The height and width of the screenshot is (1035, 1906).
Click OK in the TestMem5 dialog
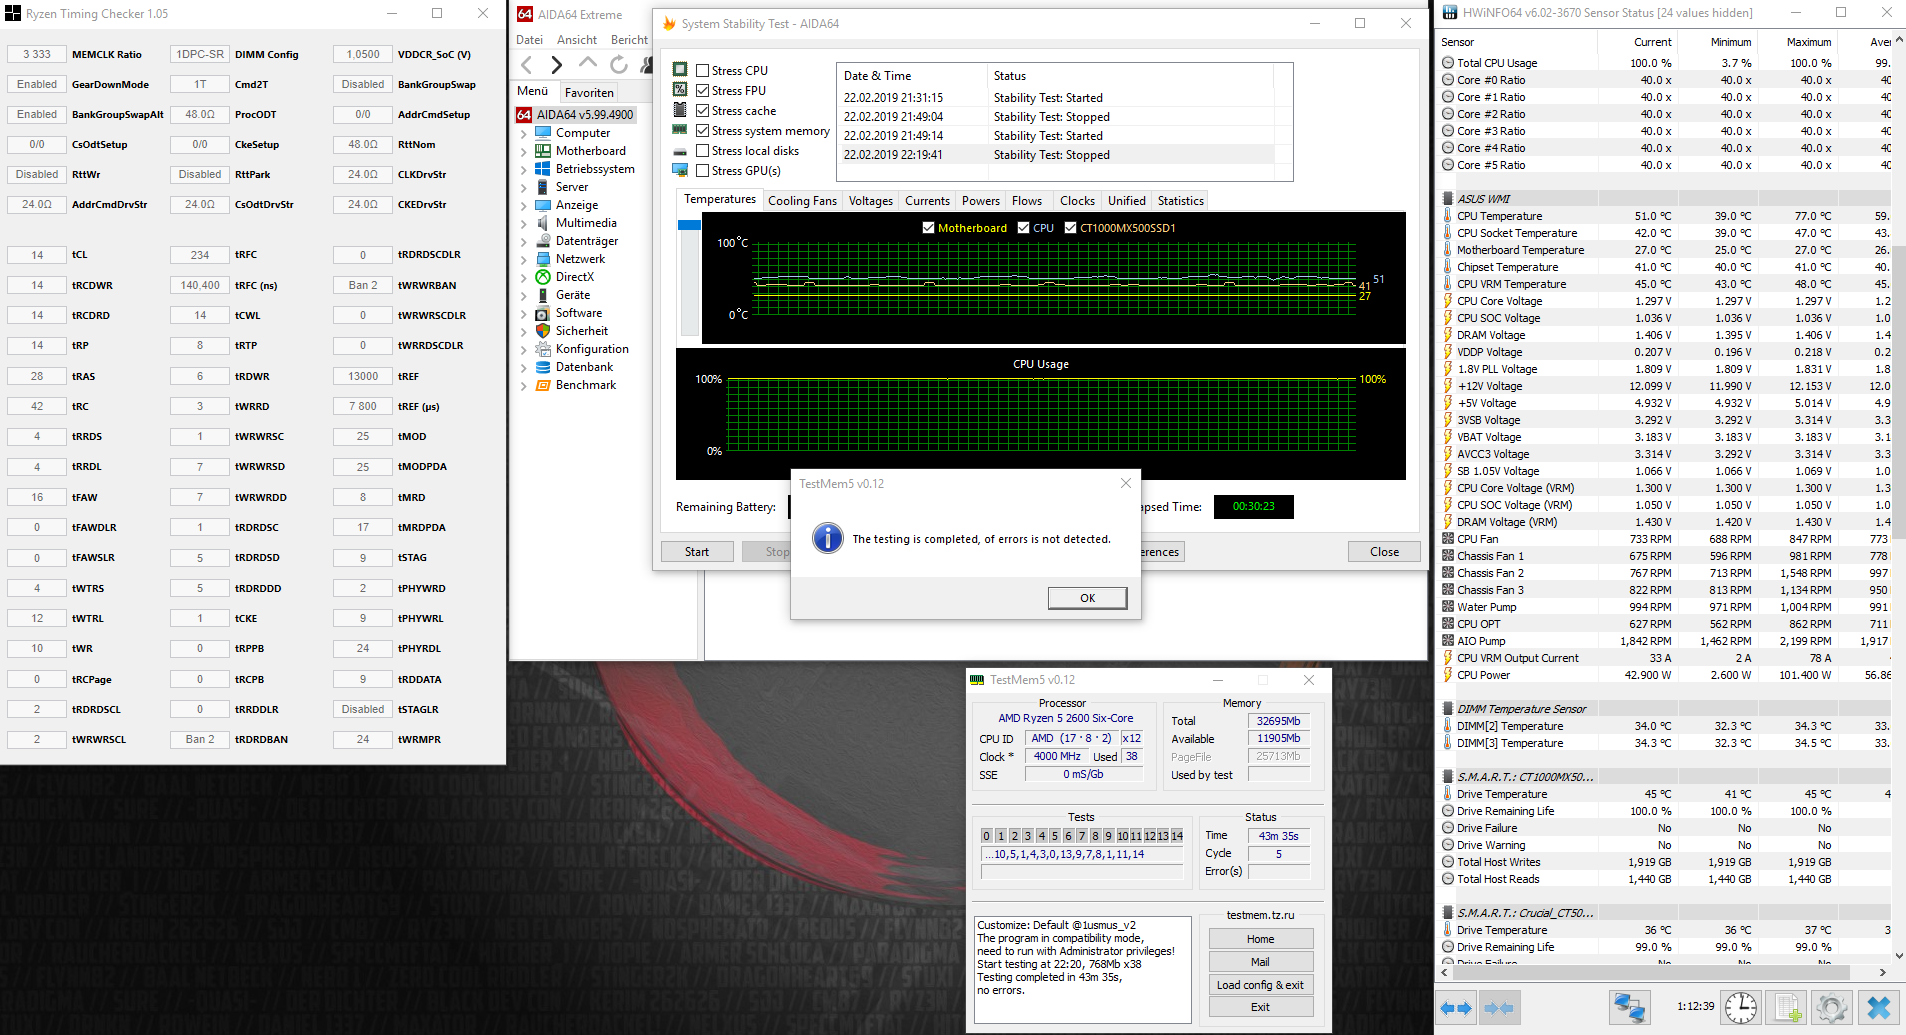point(1087,598)
